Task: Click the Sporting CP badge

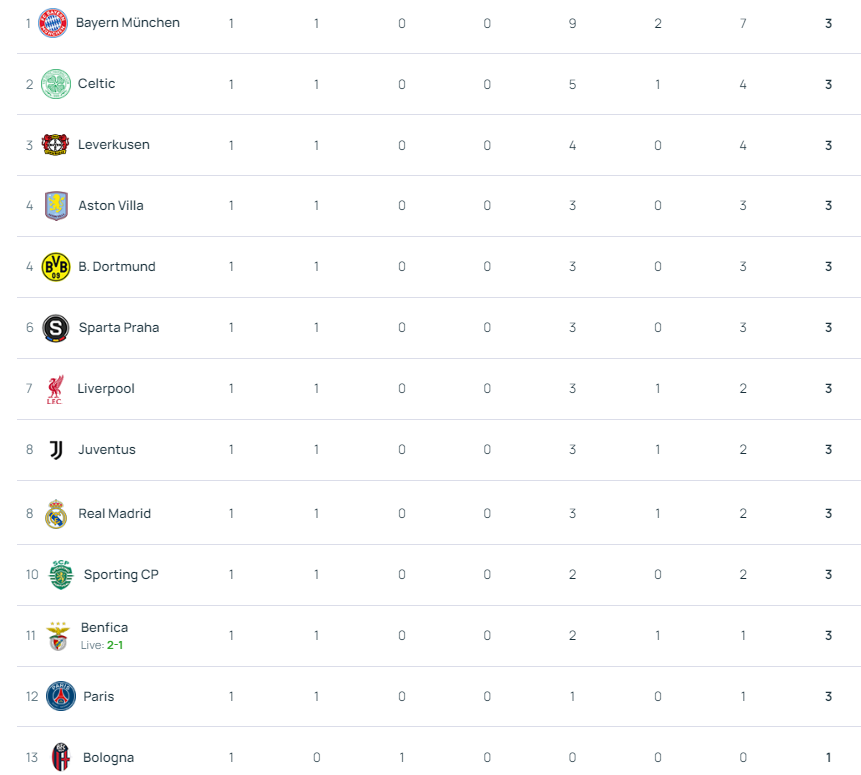Action: click(61, 575)
